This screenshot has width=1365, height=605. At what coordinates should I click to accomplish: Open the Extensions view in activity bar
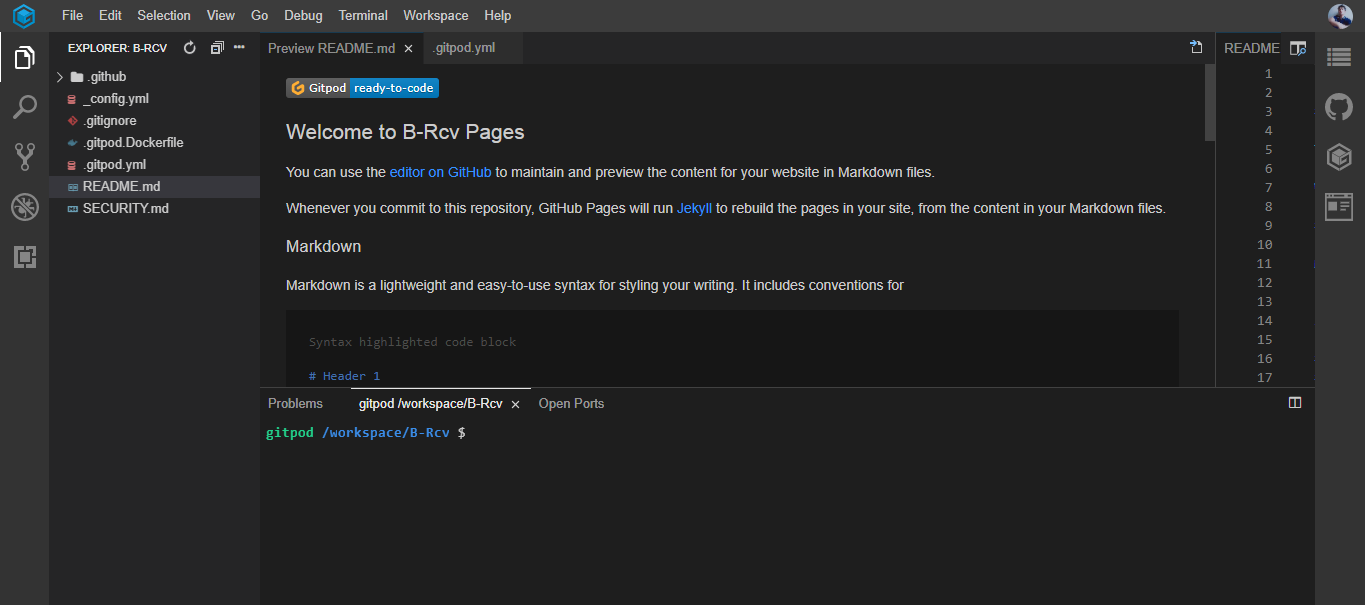click(24, 257)
